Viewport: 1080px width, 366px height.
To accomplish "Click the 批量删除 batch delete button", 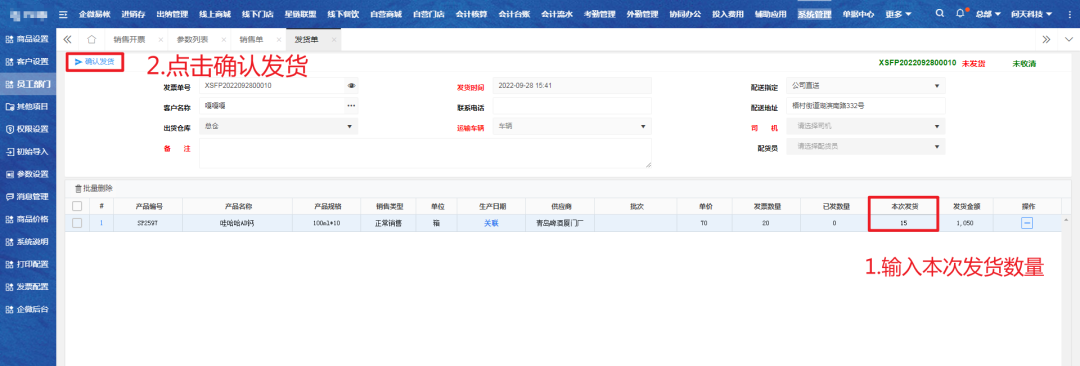I will (x=94, y=188).
